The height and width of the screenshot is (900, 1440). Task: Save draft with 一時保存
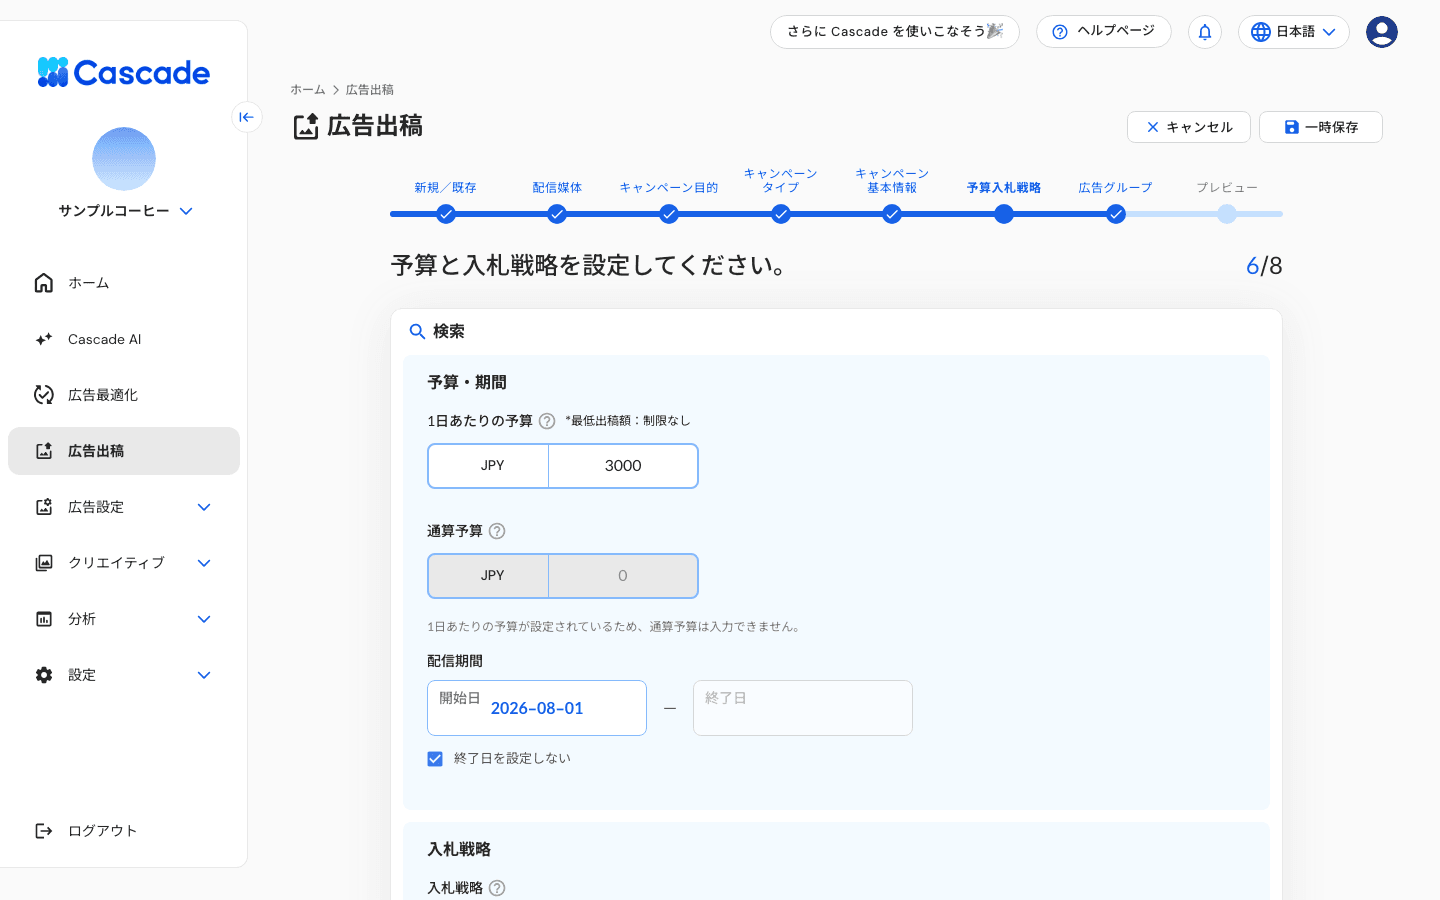click(x=1321, y=127)
